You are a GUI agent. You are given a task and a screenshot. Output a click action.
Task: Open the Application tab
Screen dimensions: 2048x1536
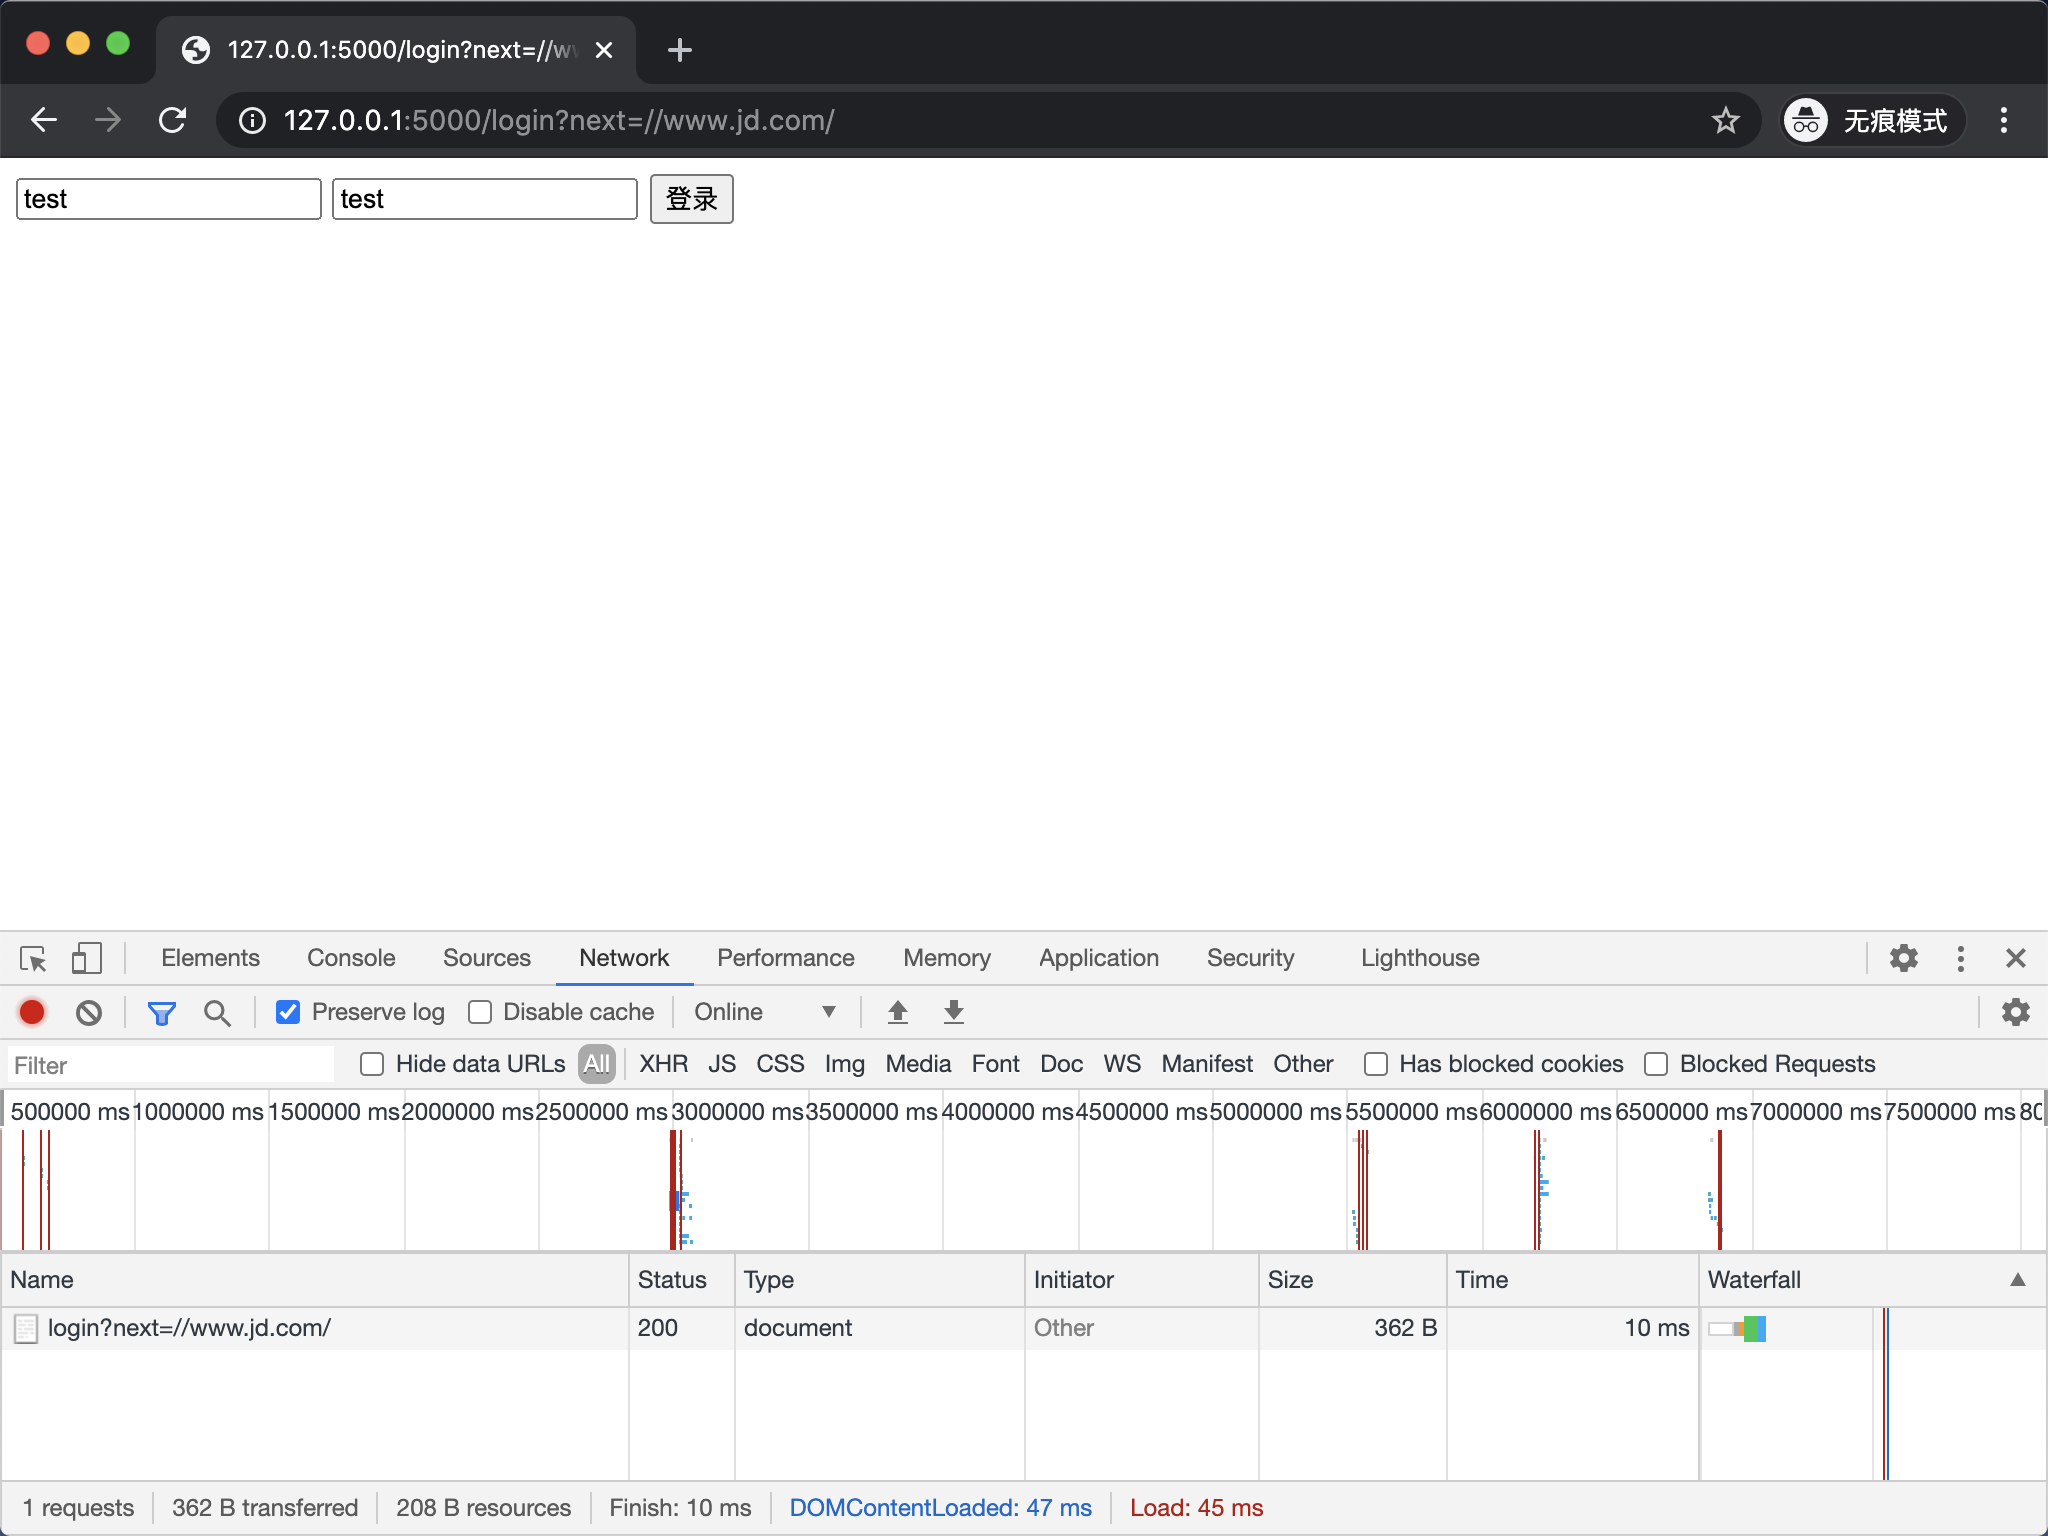pos(1098,958)
